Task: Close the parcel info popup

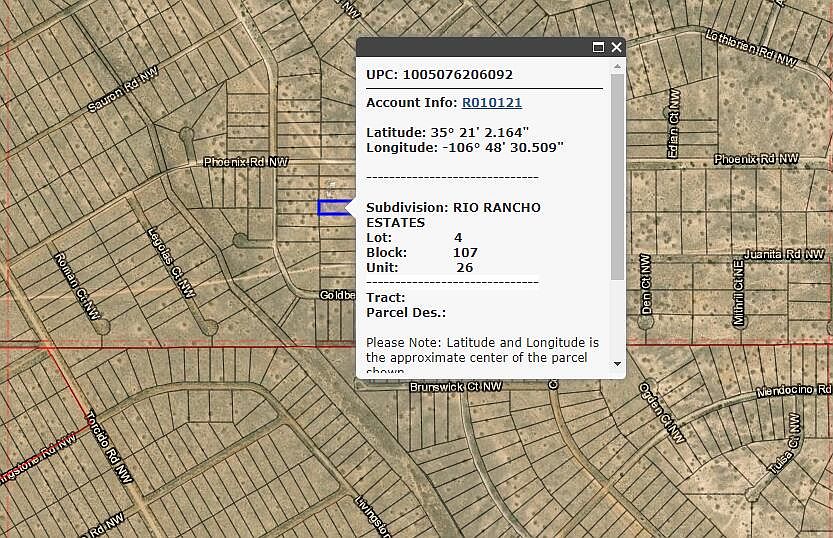Action: pyautogui.click(x=616, y=47)
